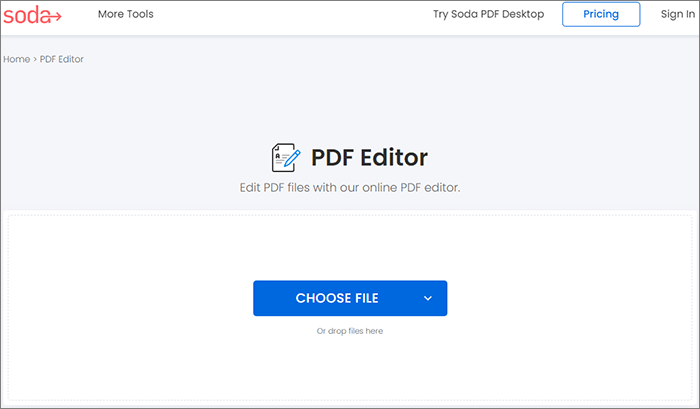This screenshot has height=409, width=700.
Task: Expand the CHOOSE FILE dropdown arrow
Action: click(428, 298)
